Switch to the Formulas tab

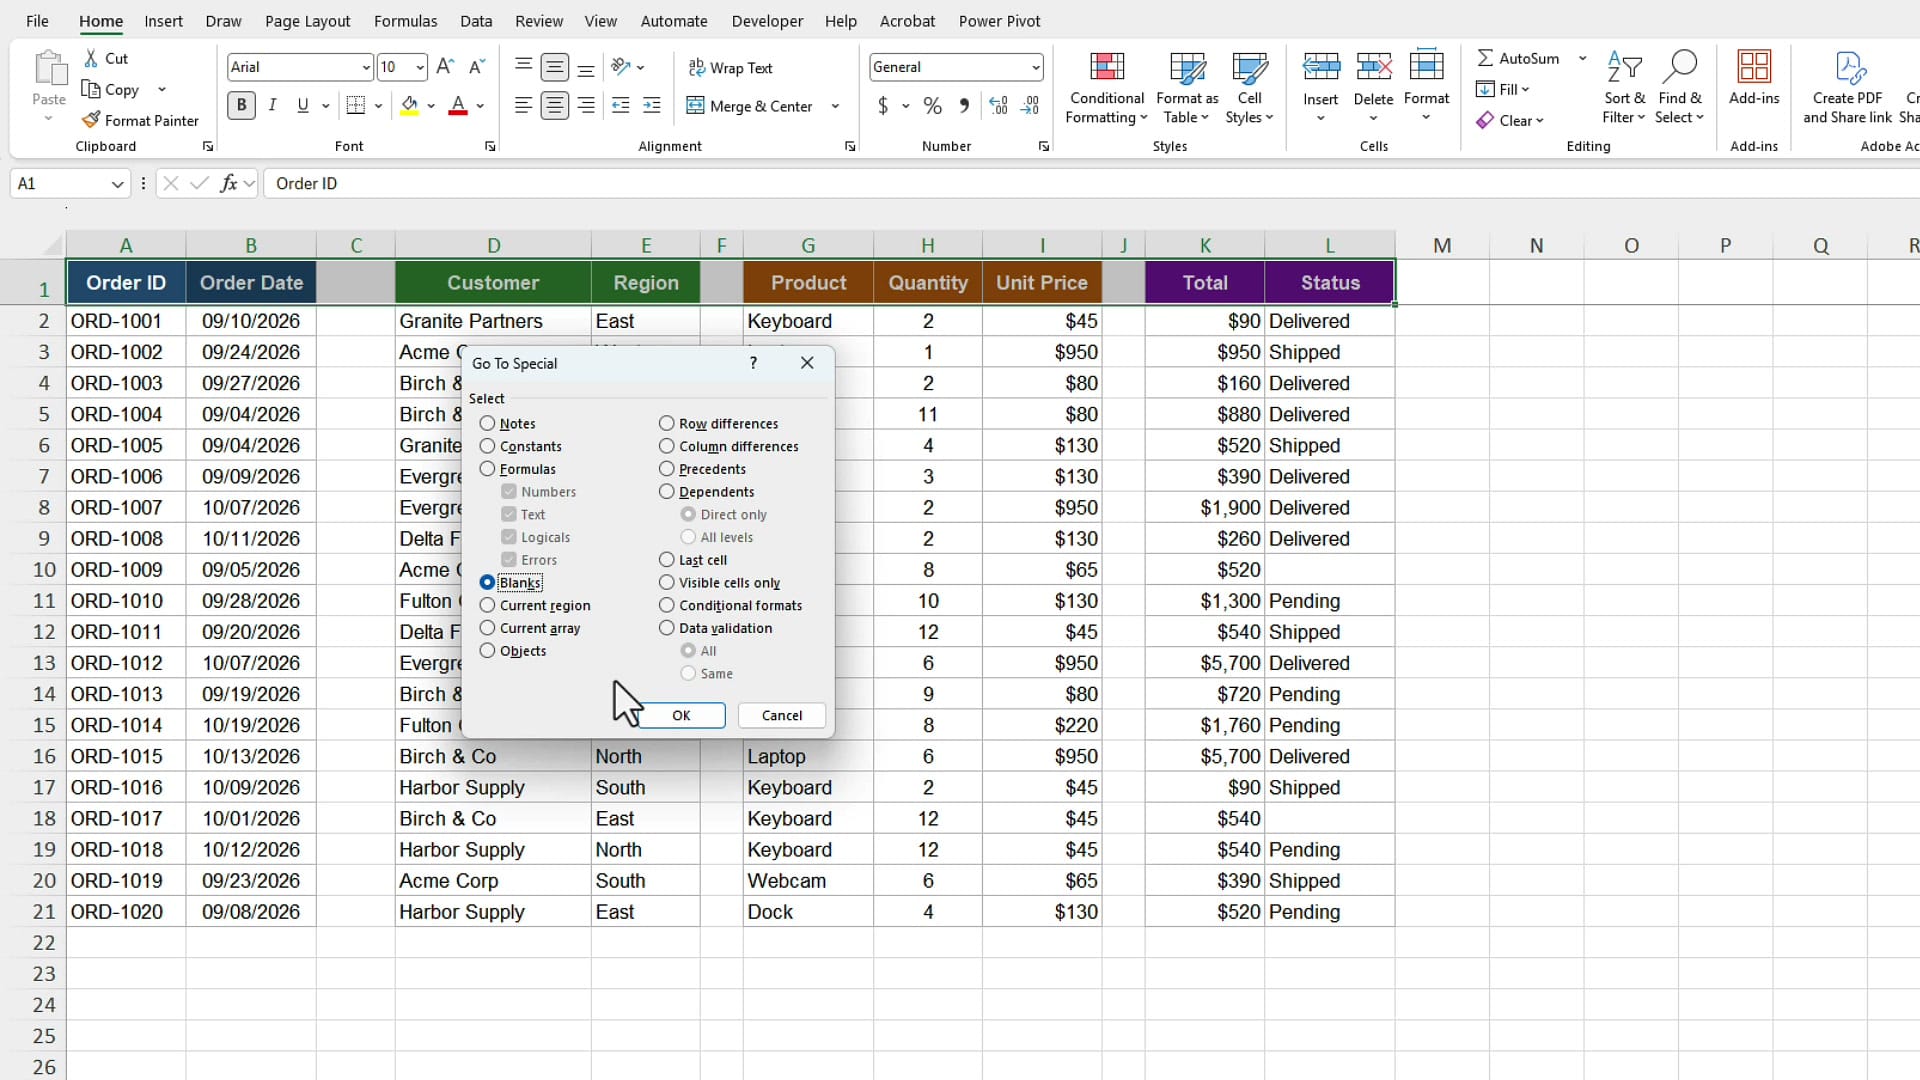pyautogui.click(x=405, y=21)
